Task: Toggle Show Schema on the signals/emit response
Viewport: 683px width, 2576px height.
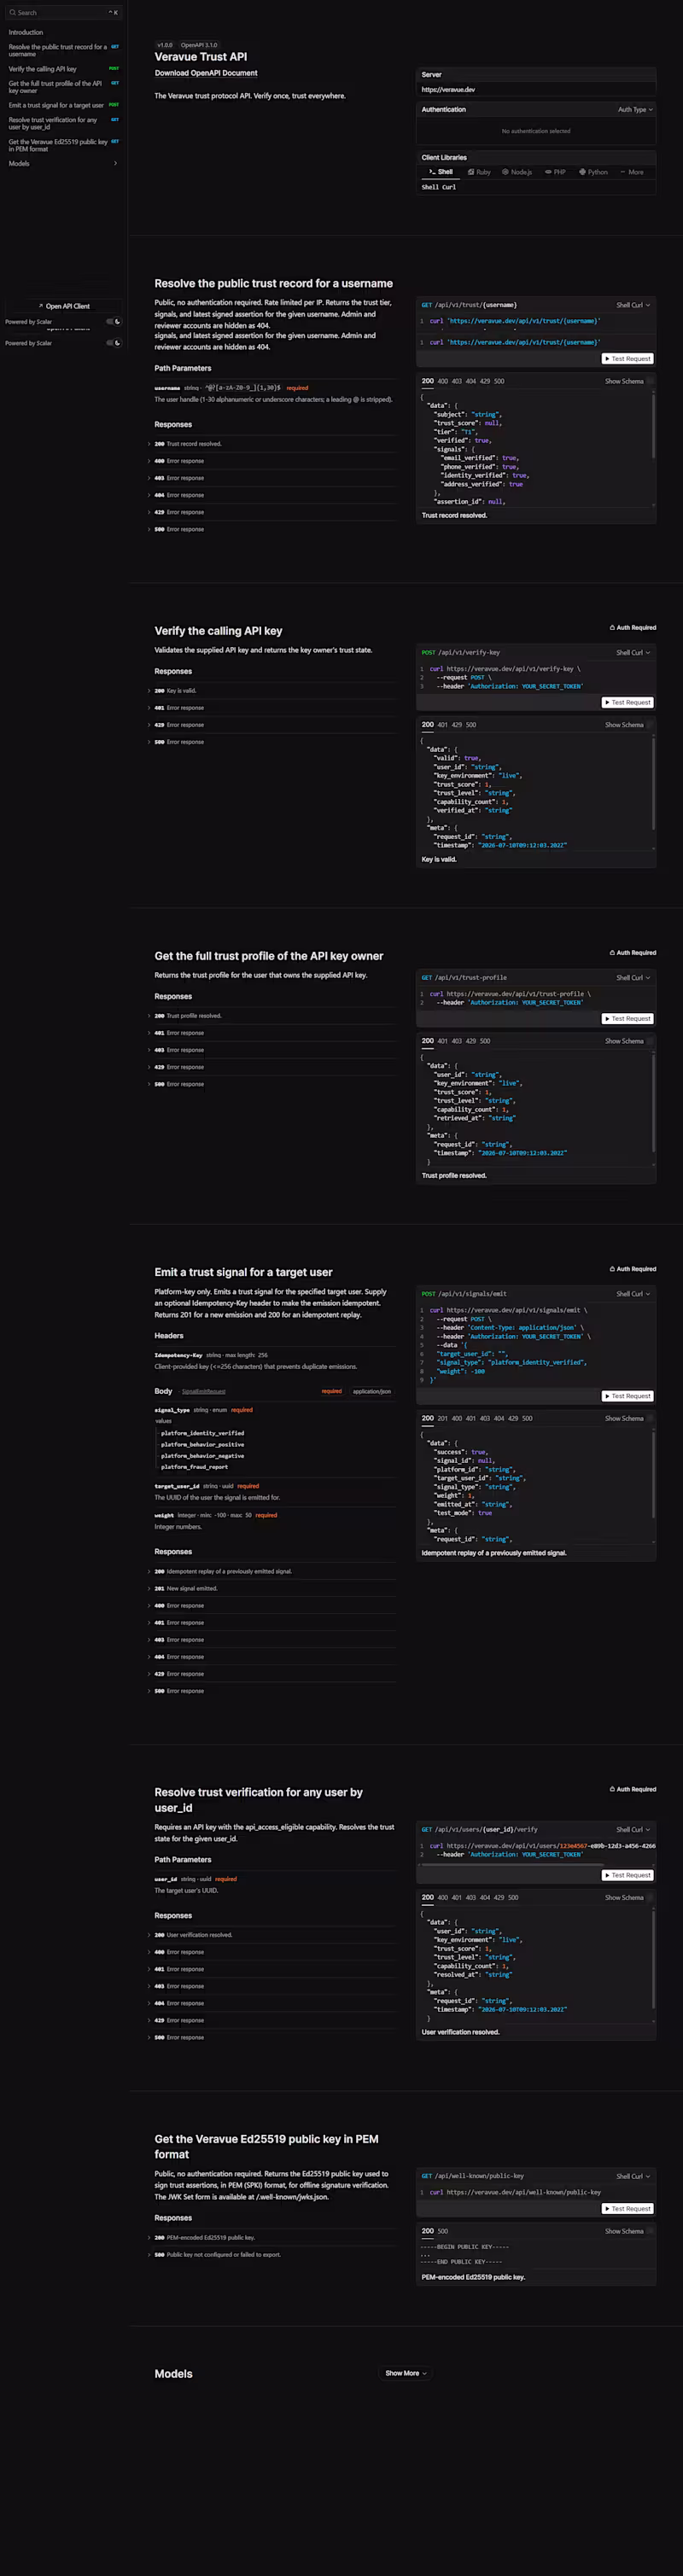Action: 629,1418
